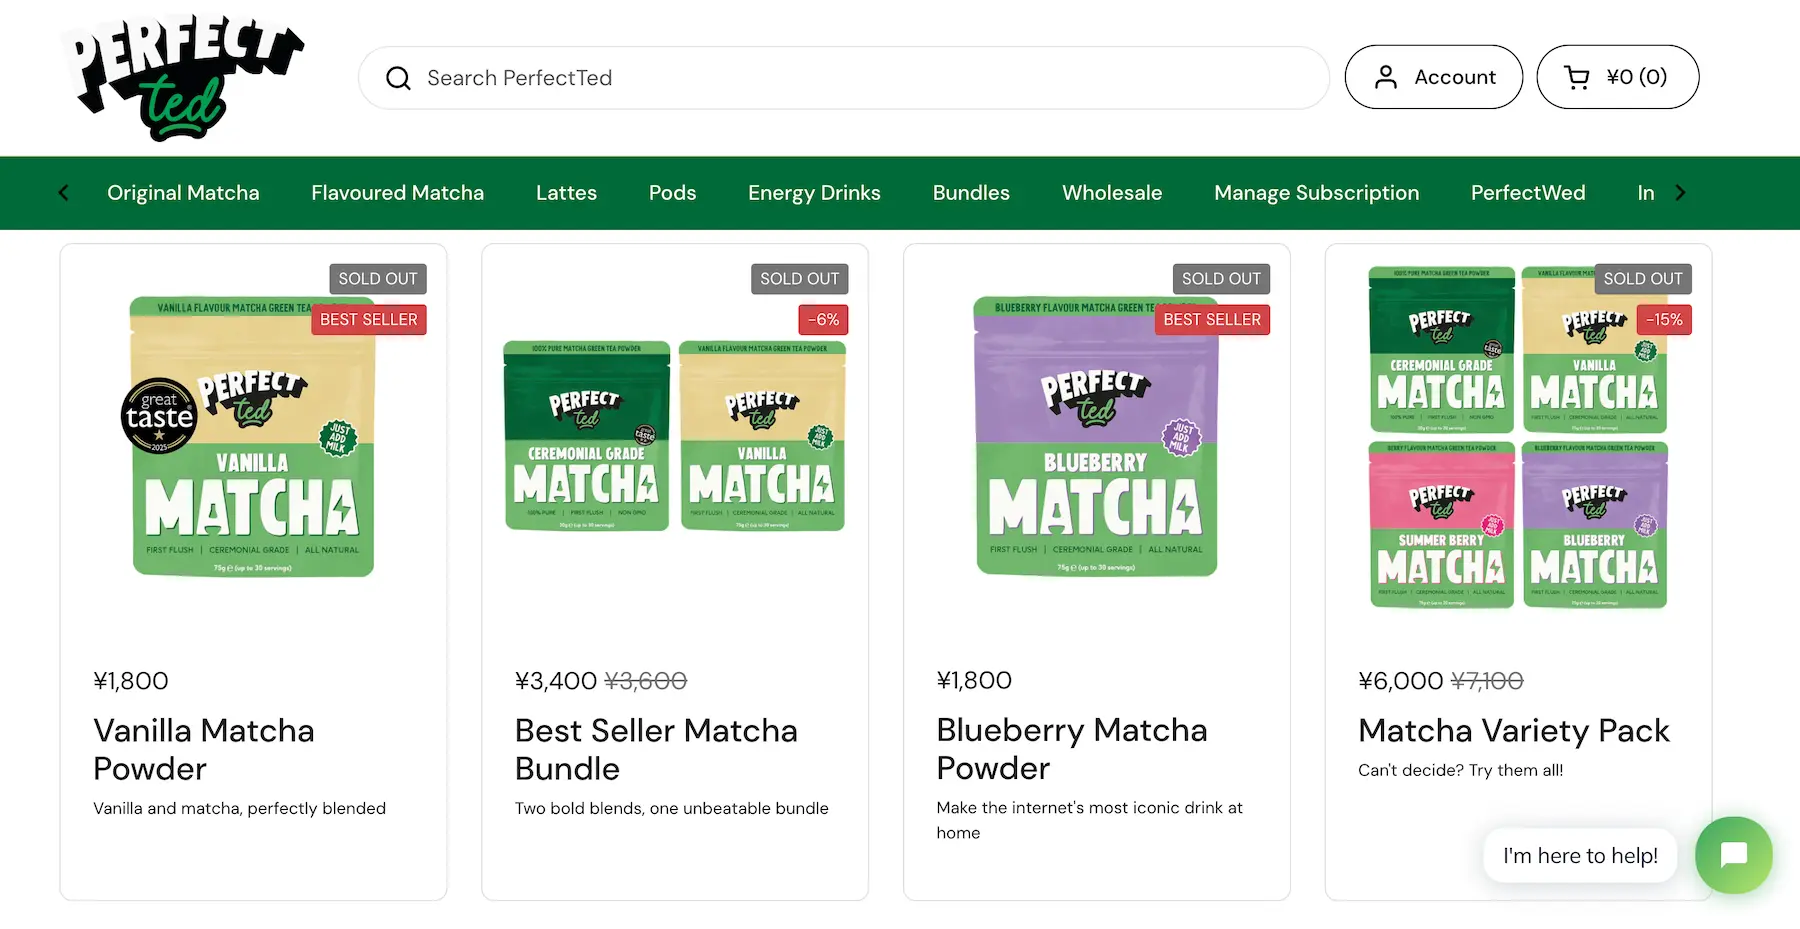Image resolution: width=1800 pixels, height=929 pixels.
Task: Click the Best Seller Bundle product image
Action: coord(675,436)
